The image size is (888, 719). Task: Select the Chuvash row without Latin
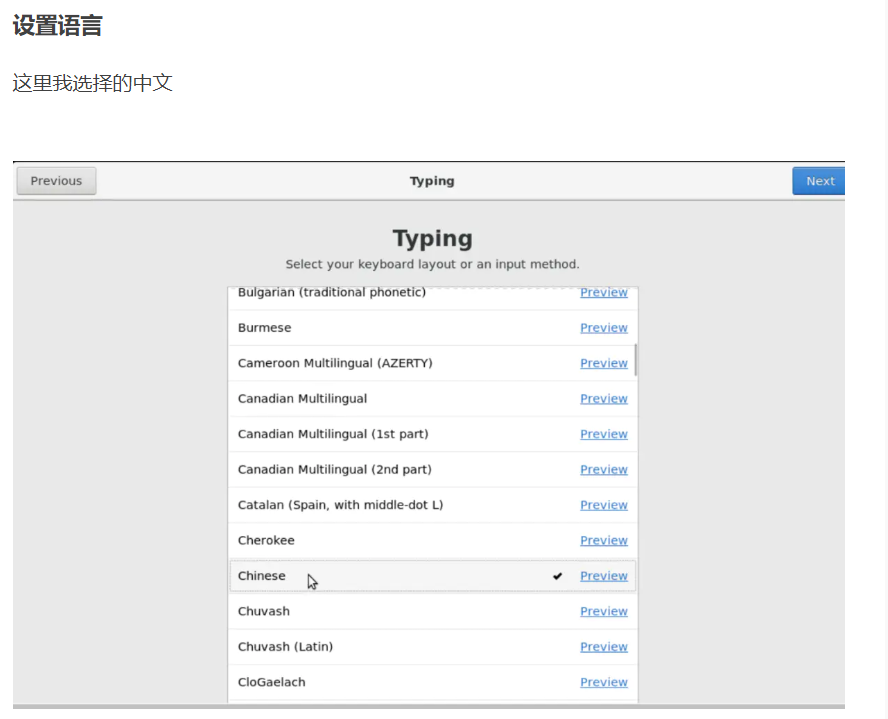point(433,611)
